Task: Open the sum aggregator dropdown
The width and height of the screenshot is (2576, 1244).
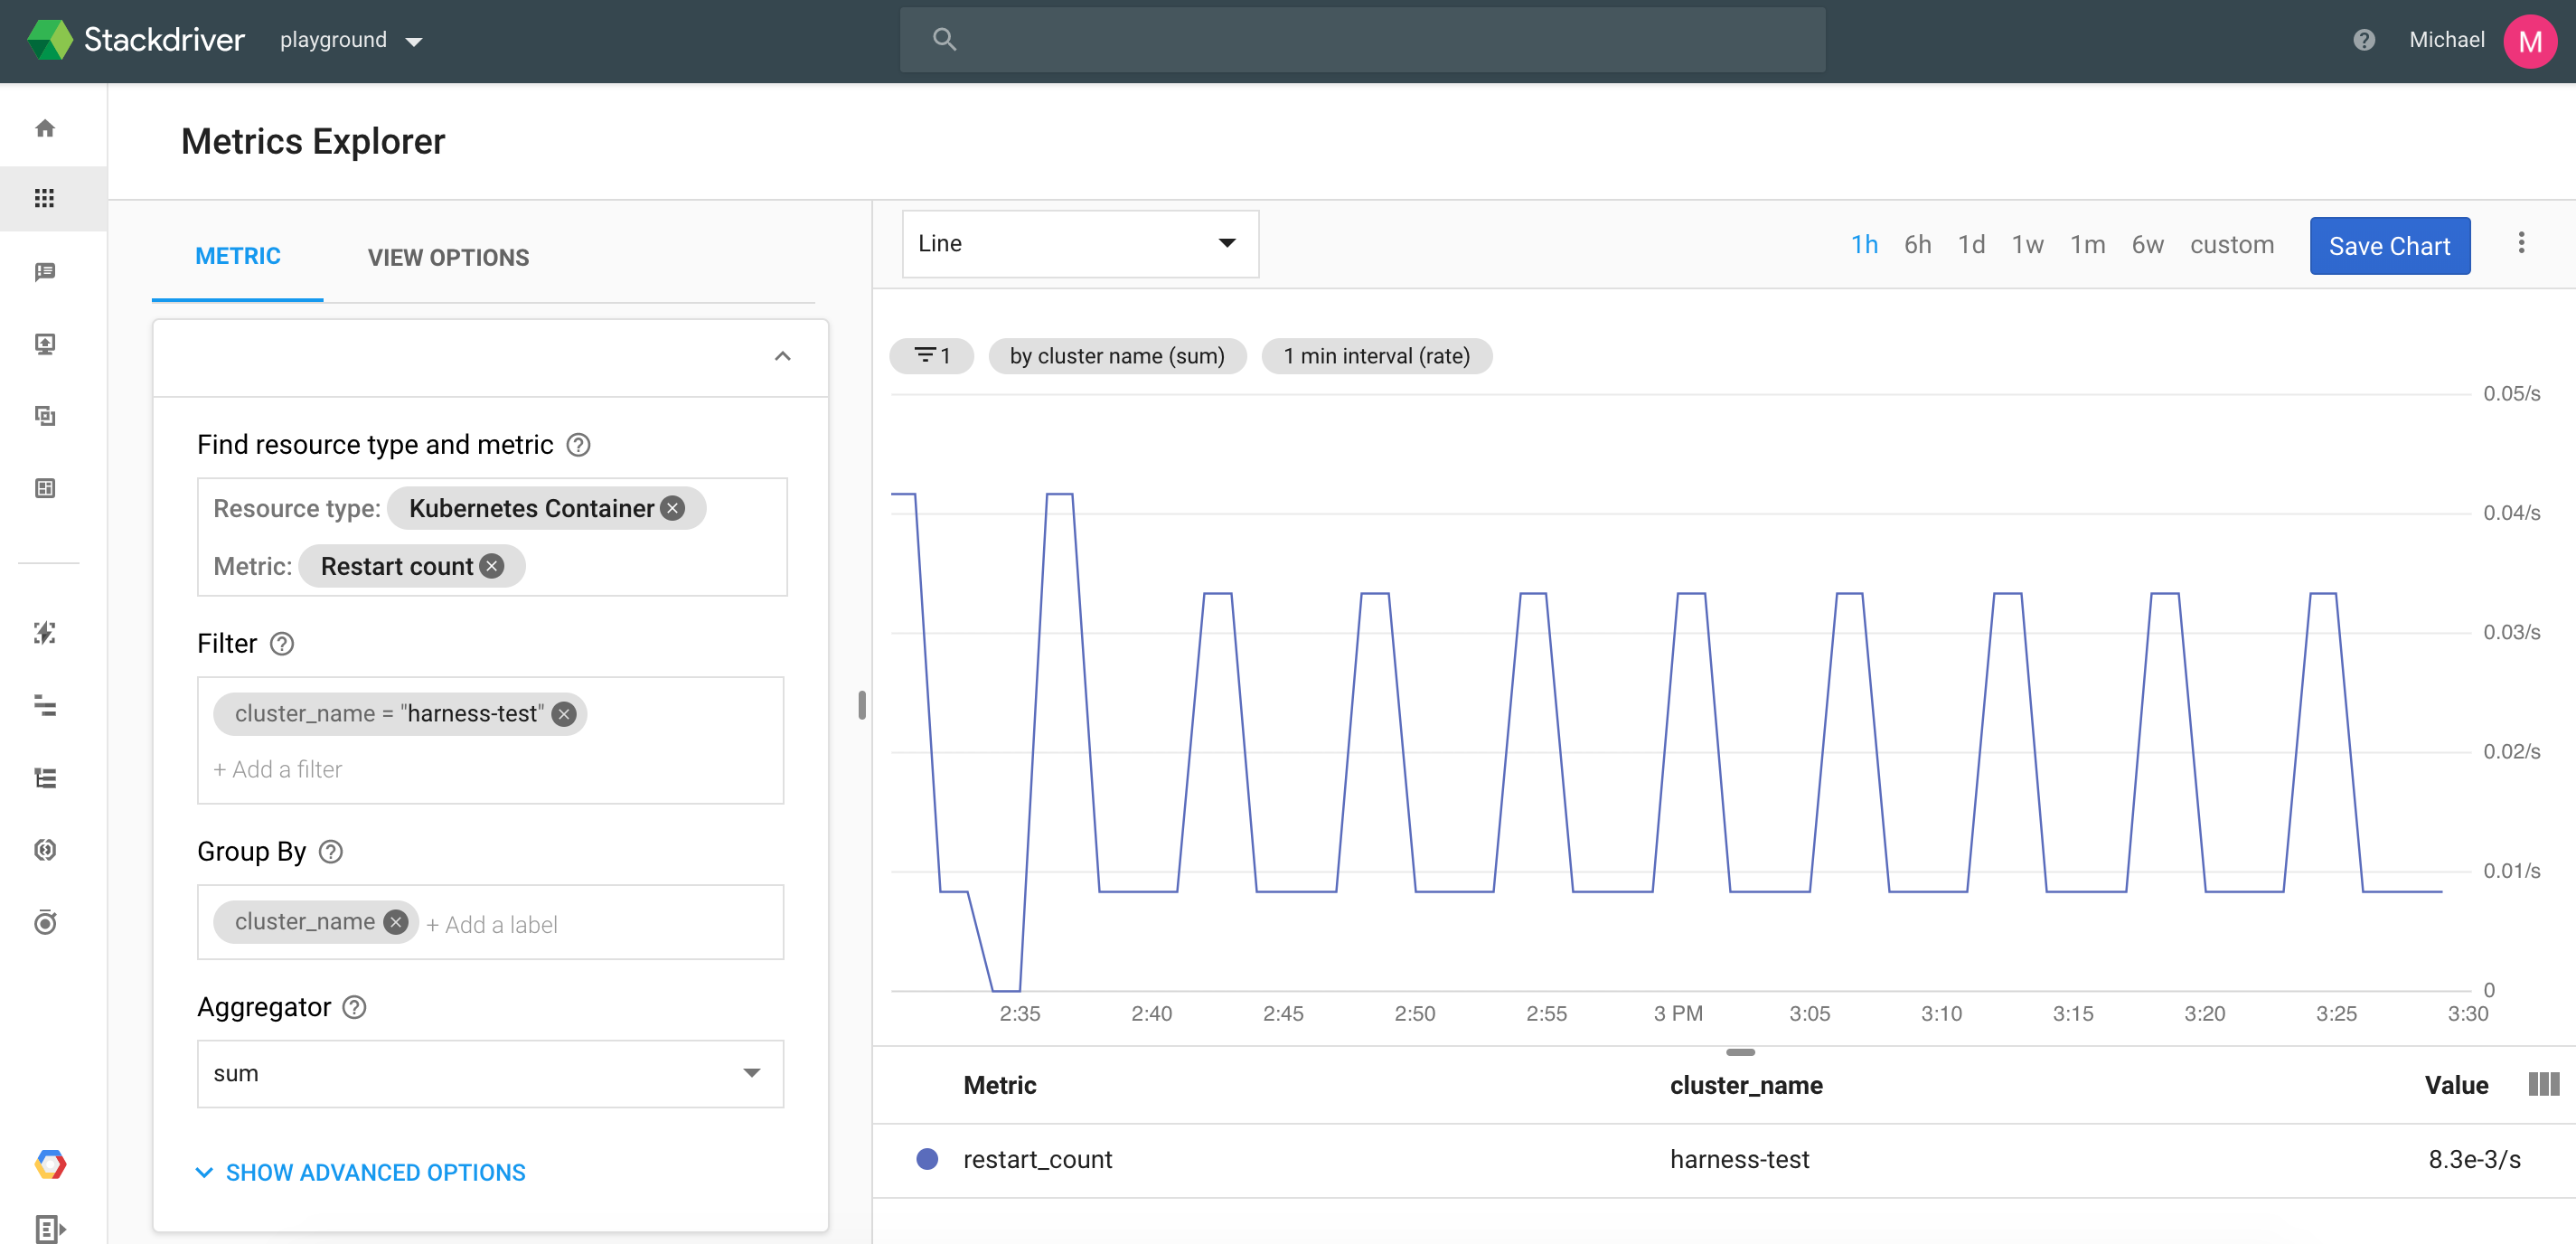Action: tap(490, 1073)
